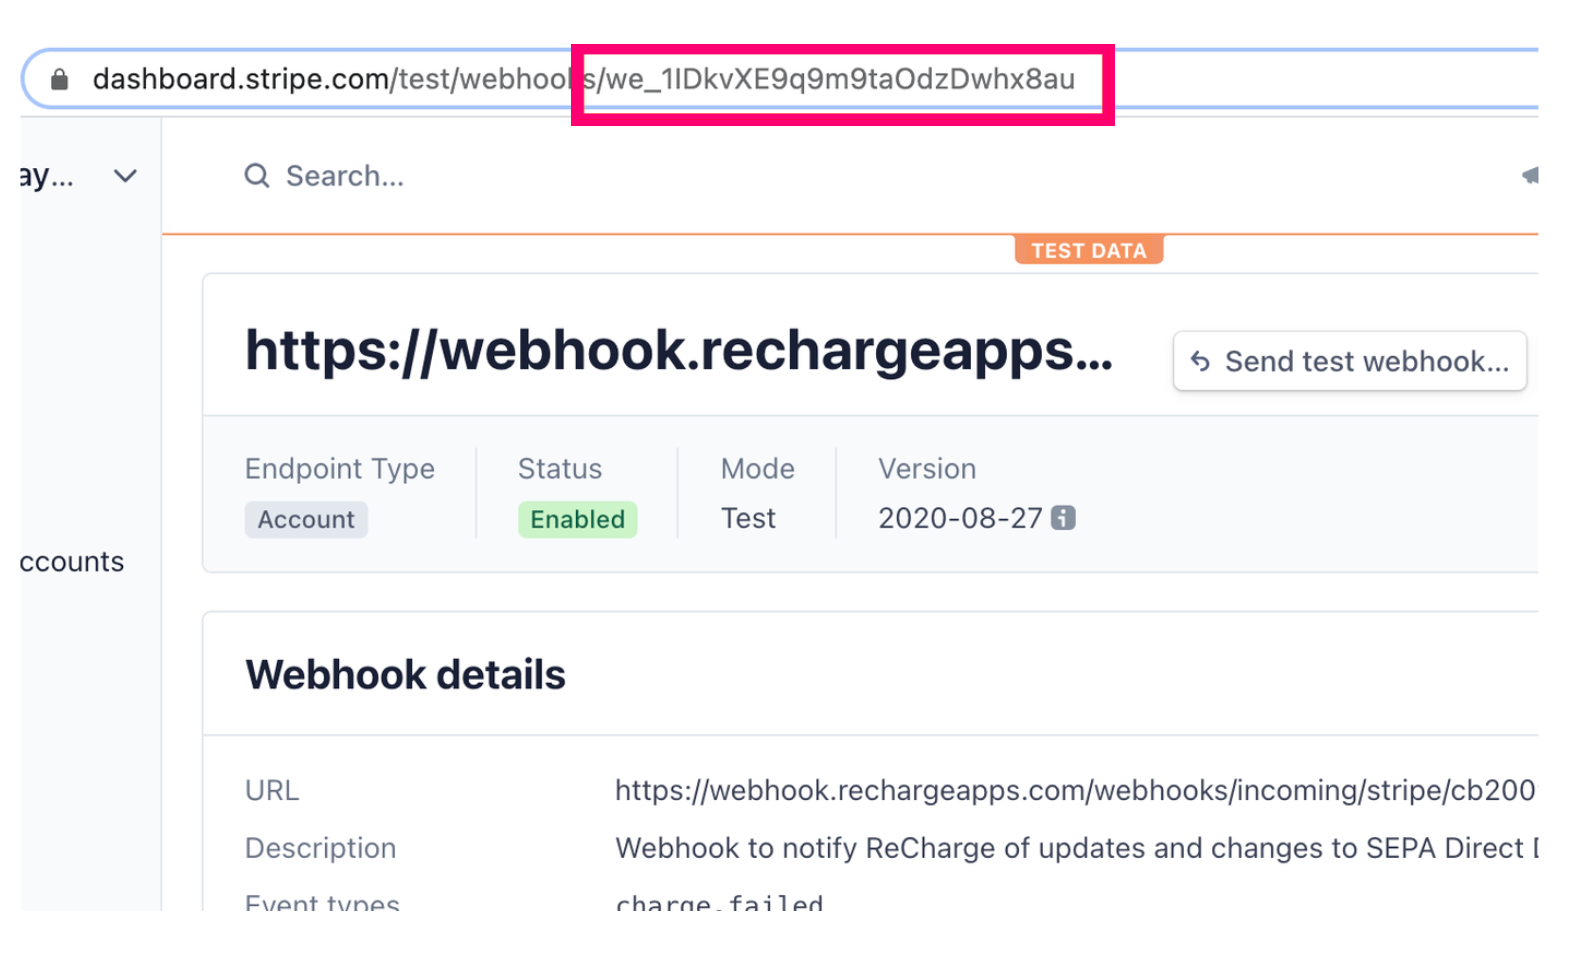Screen dimensions: 1586x960
Task: Click the browser URL address field
Action: coord(780,79)
